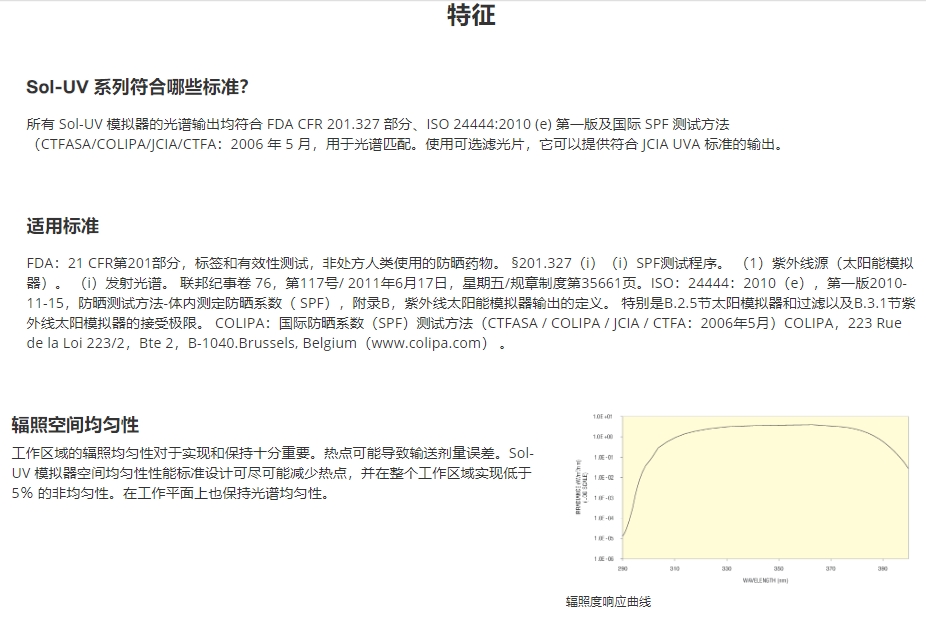
Task: Open the www.colipa.com website address
Action: 429,344
